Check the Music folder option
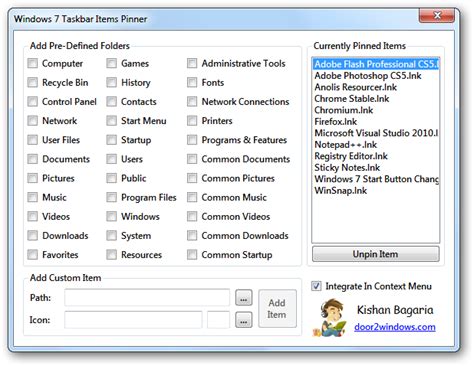 32,197
